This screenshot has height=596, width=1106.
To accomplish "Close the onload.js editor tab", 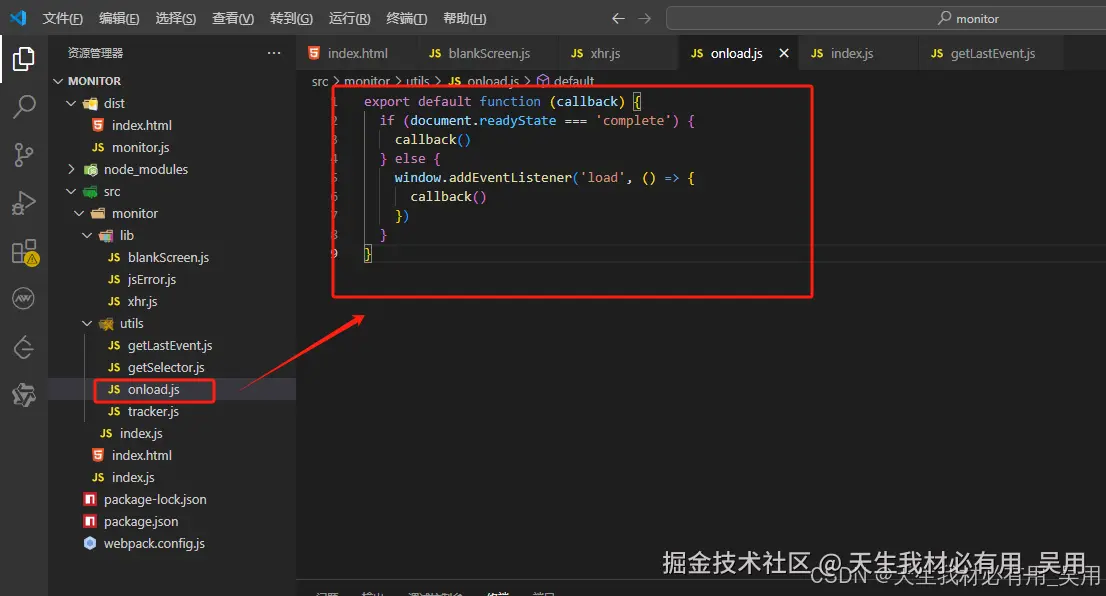I will tap(783, 54).
